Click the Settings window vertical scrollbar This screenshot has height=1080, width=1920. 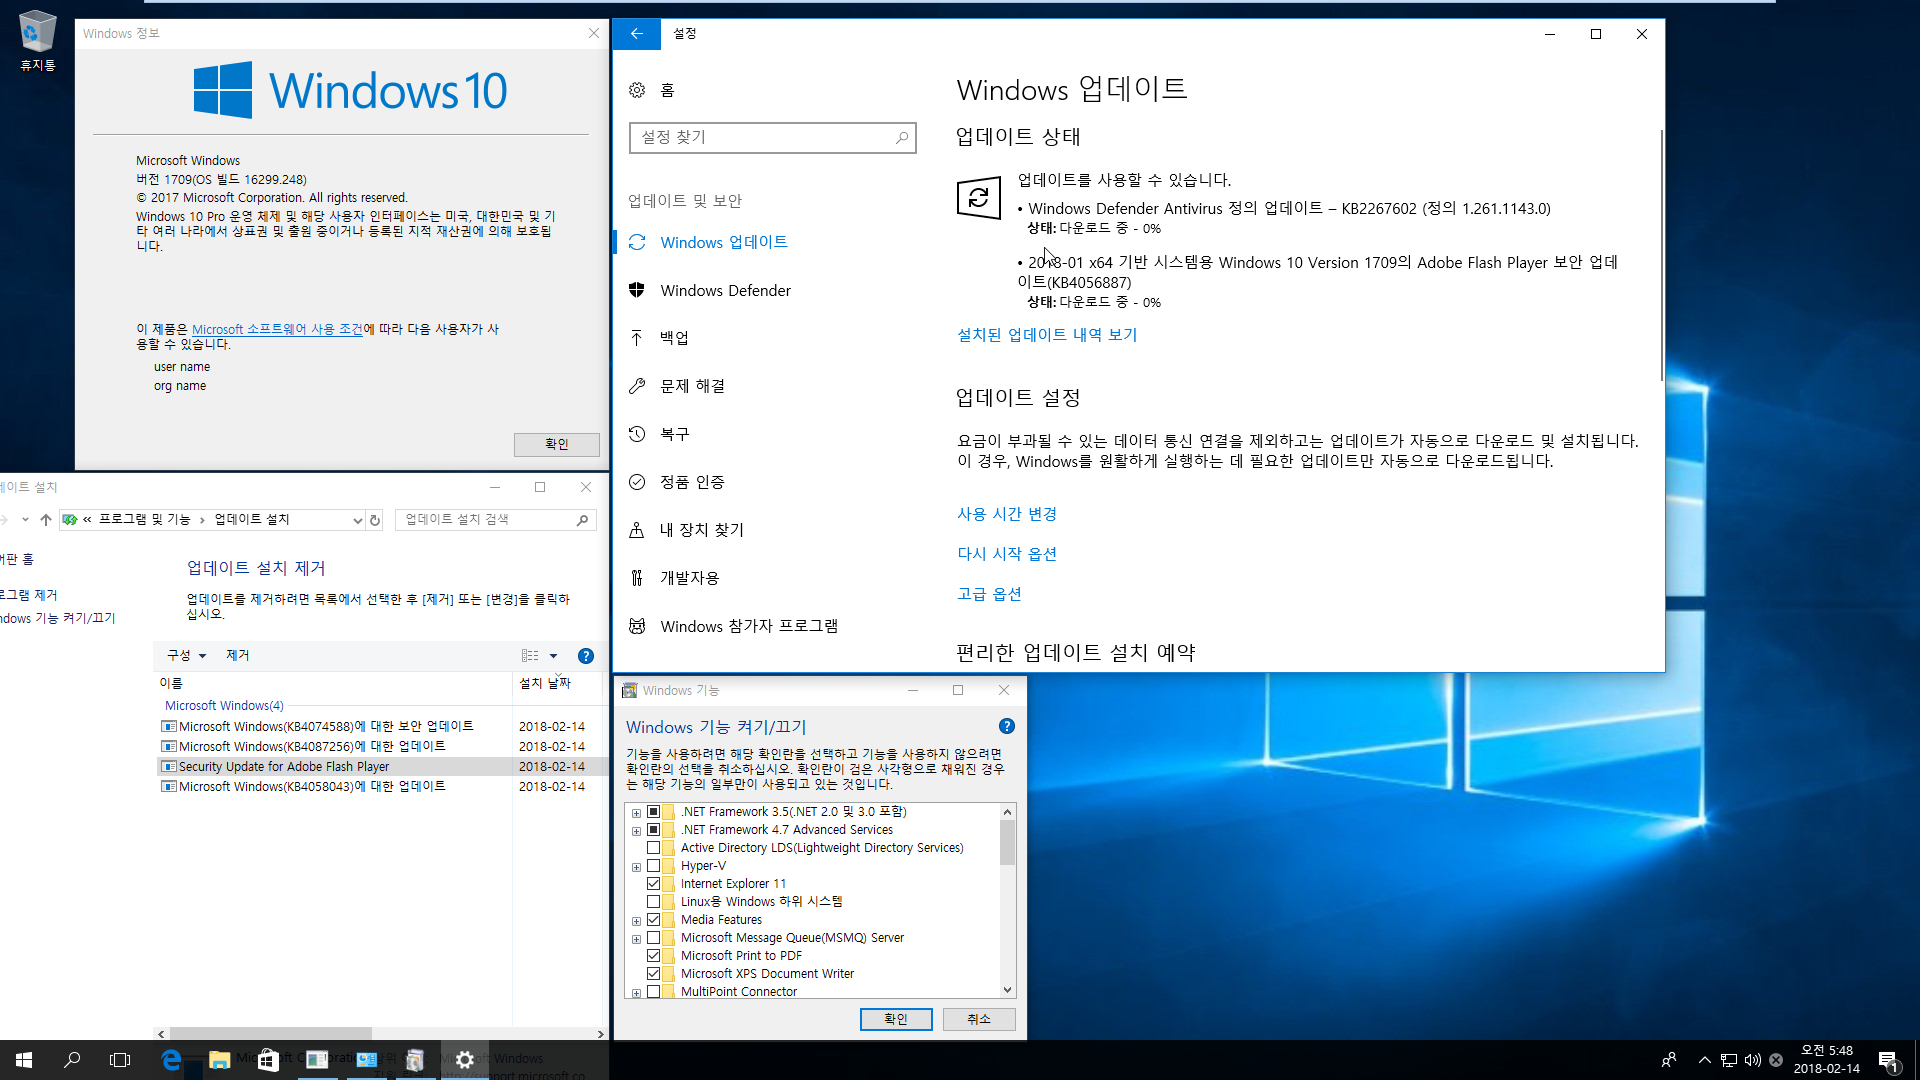tap(1661, 255)
